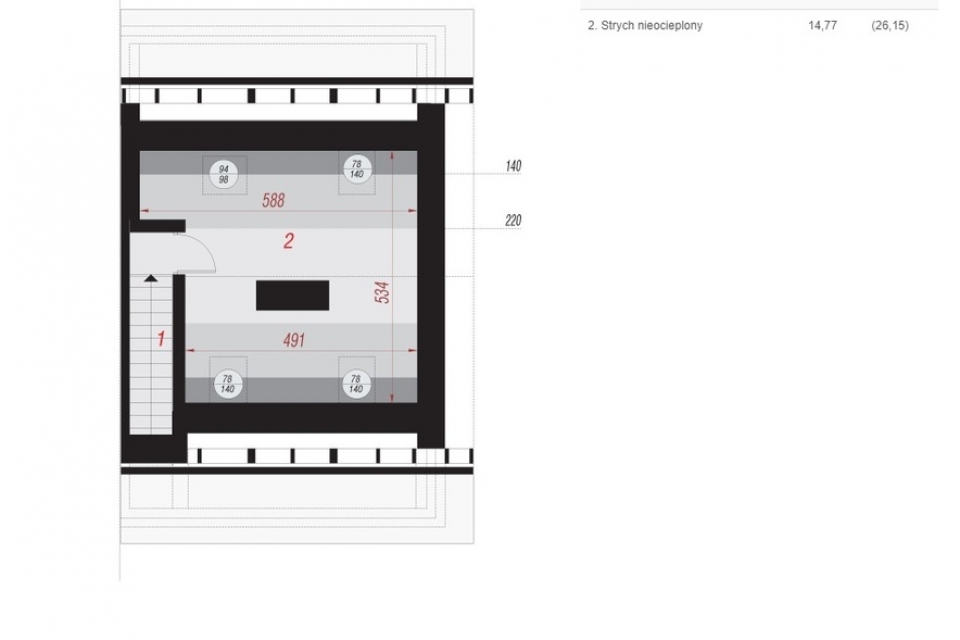
Task: Click the 588 width dimension
Action: tap(273, 200)
